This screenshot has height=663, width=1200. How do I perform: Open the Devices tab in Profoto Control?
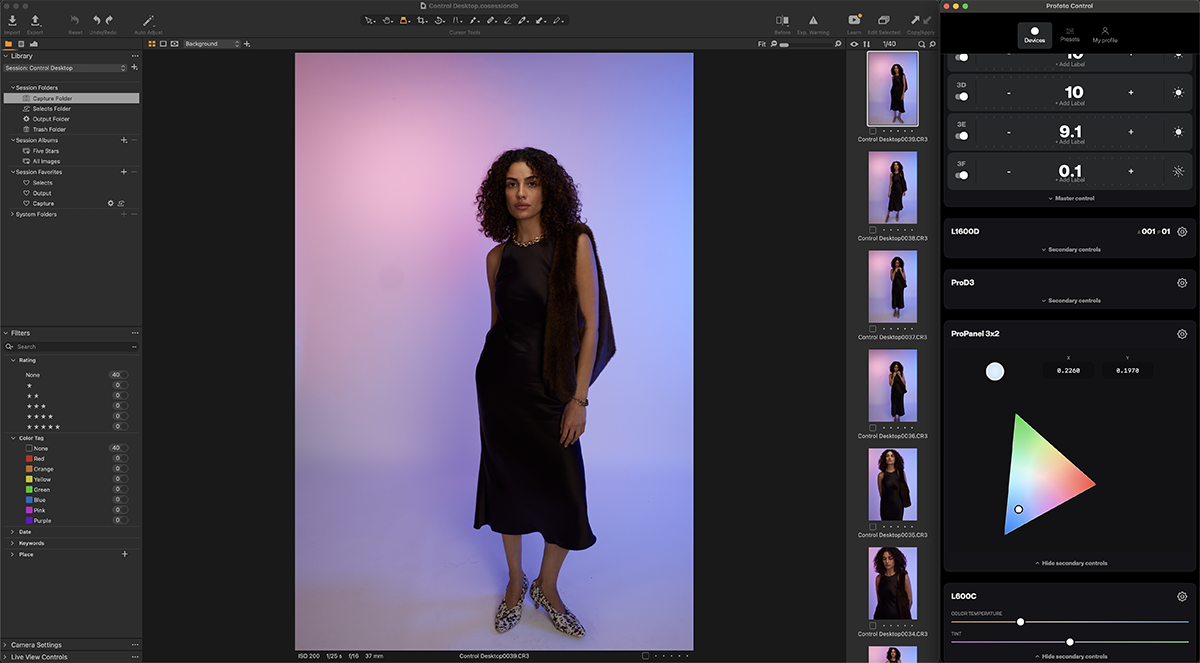(x=1034, y=37)
